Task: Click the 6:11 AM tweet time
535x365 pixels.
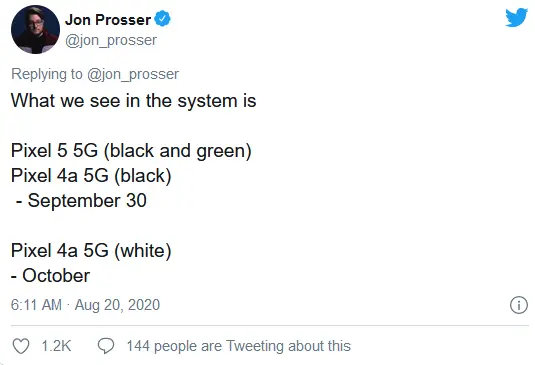Action: (36, 305)
